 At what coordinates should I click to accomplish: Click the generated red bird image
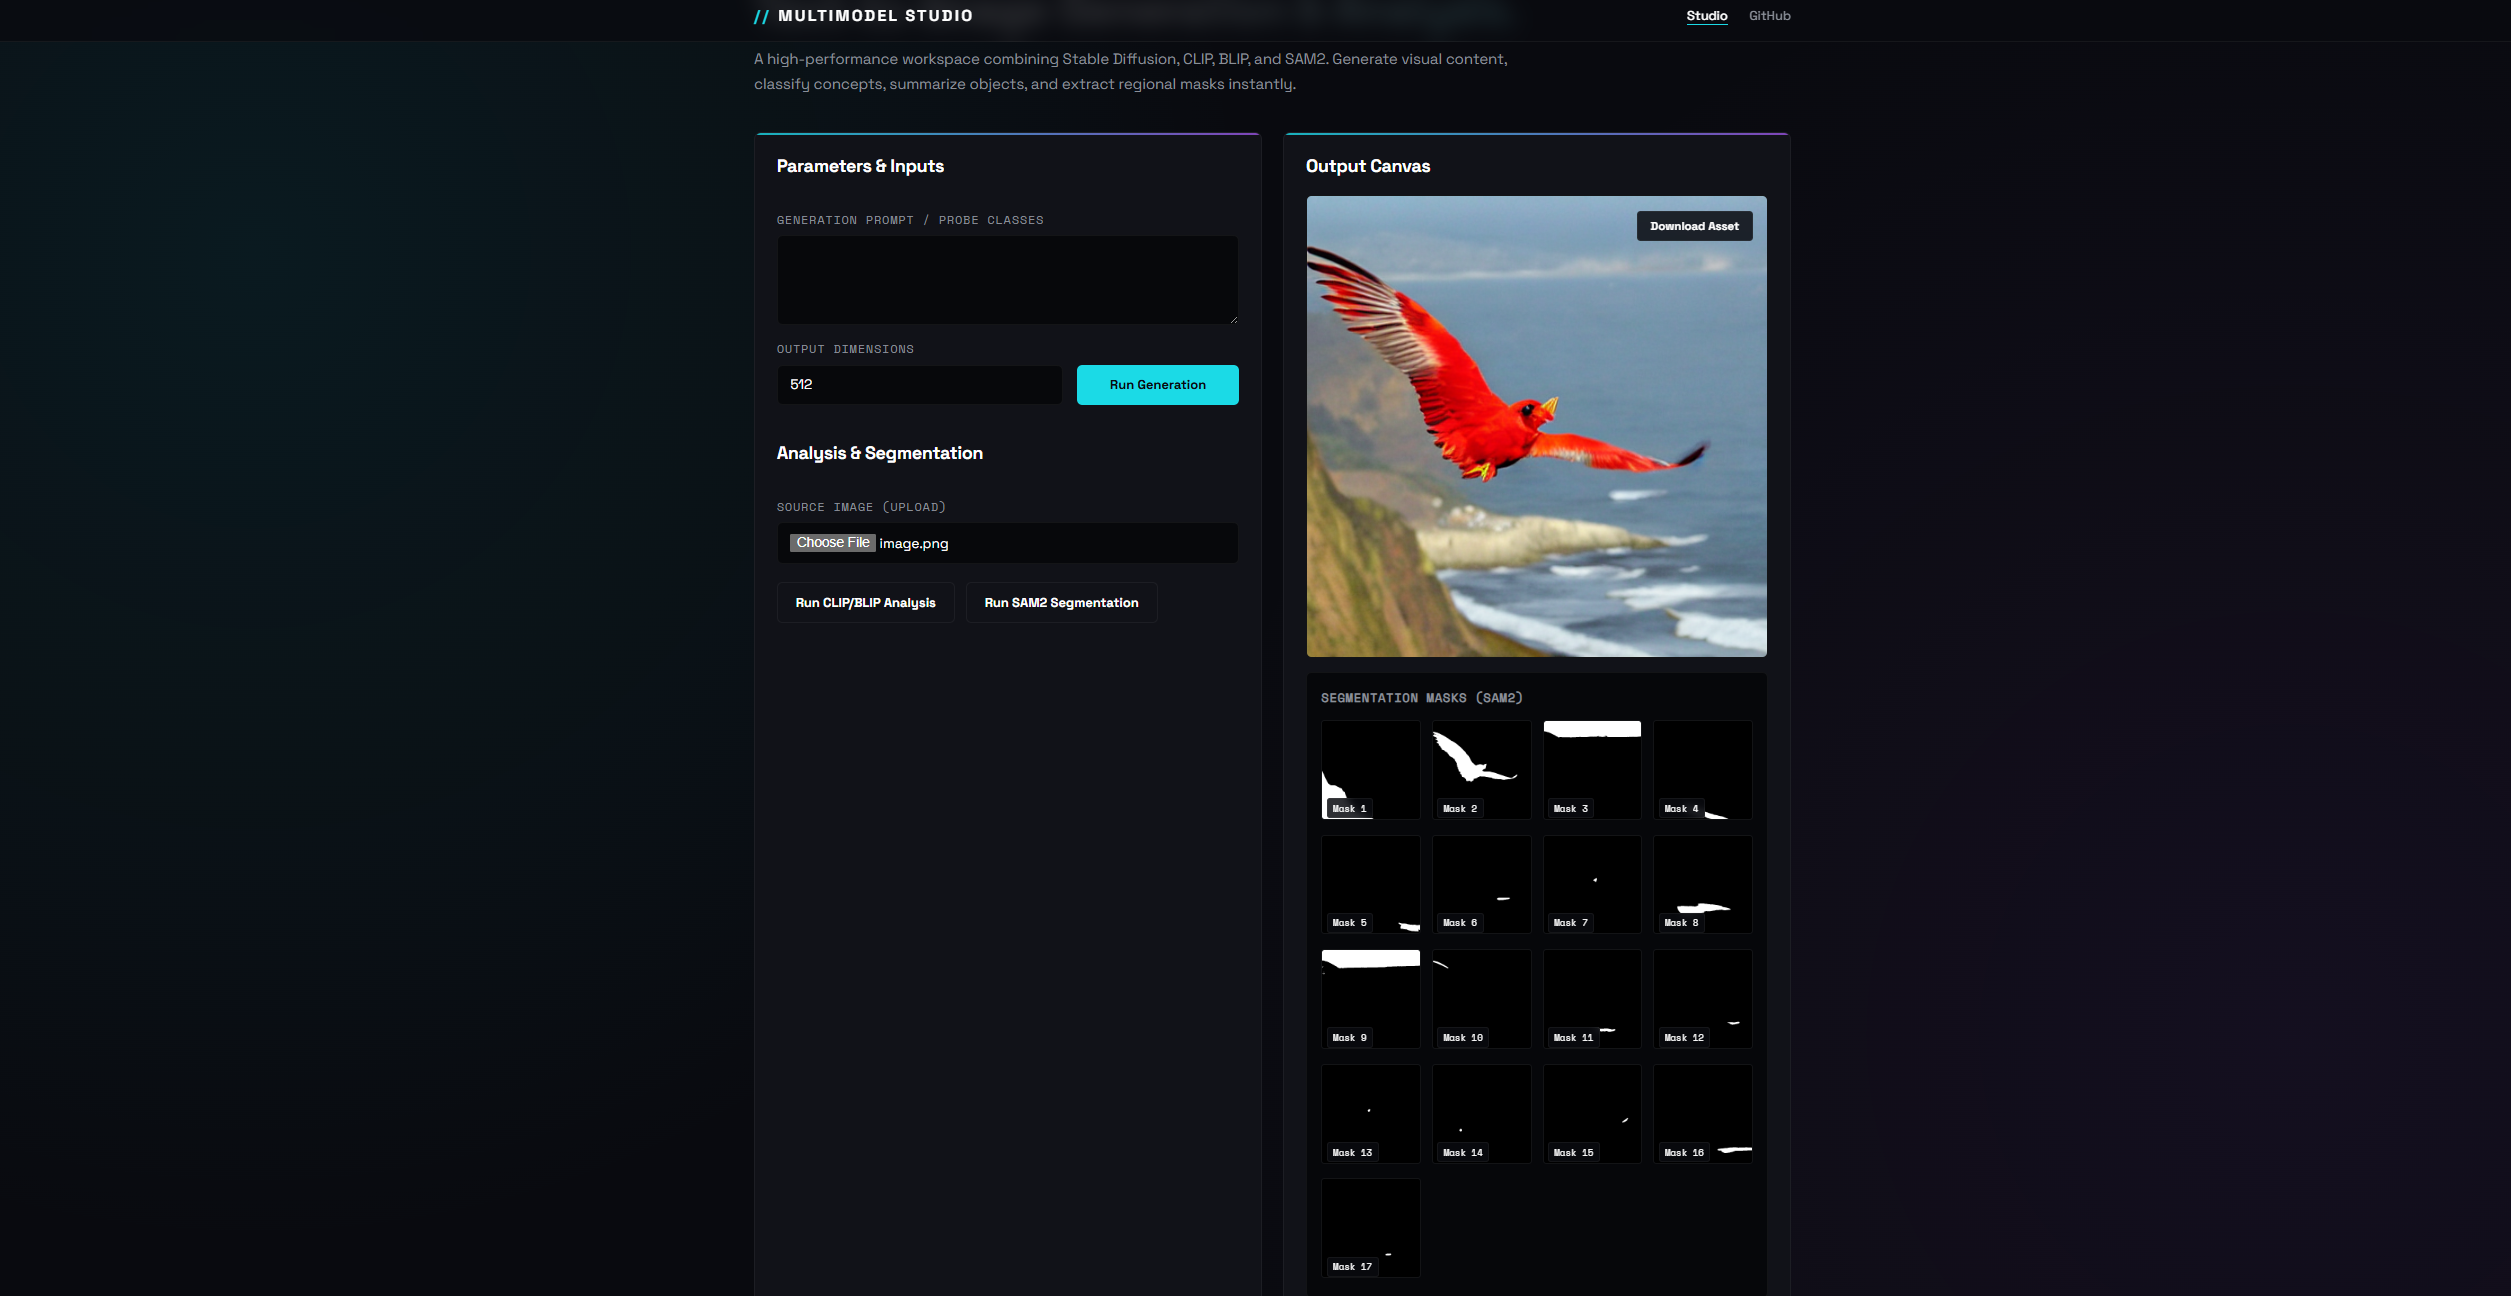1536,427
